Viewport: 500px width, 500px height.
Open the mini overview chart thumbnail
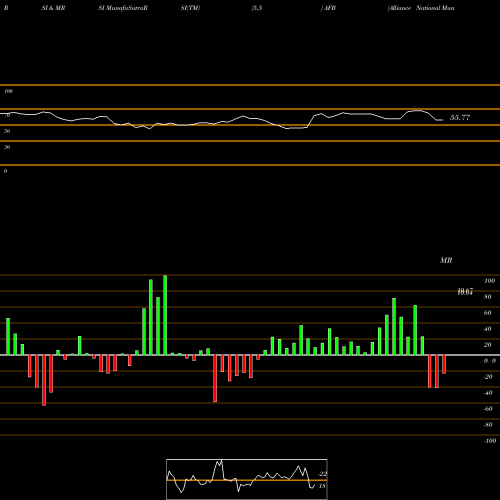247,479
